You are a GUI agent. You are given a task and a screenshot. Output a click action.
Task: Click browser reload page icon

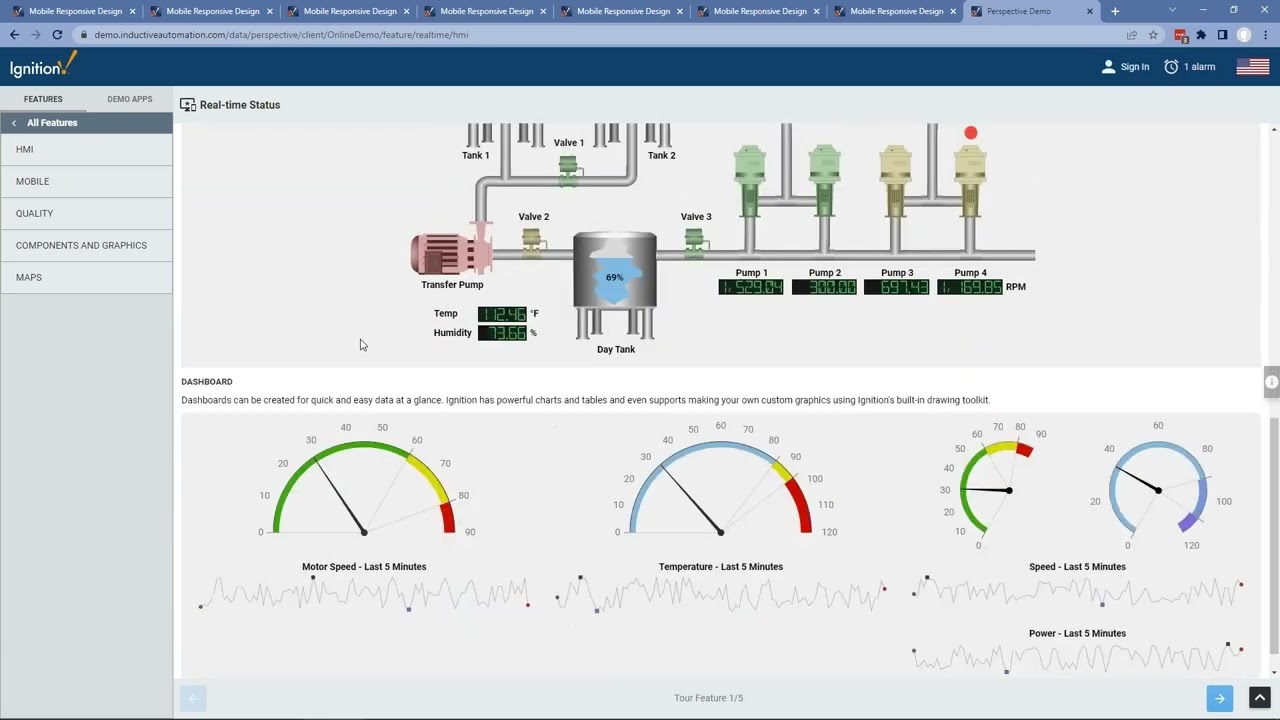pos(57,34)
